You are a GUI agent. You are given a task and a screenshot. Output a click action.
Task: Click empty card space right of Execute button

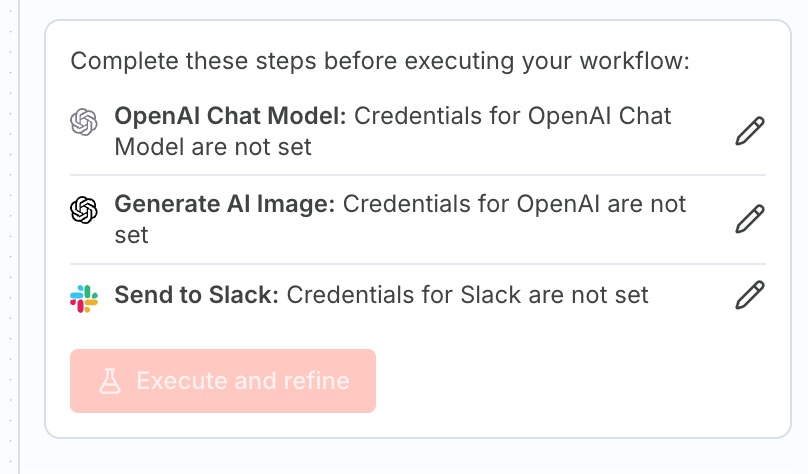click(570, 381)
